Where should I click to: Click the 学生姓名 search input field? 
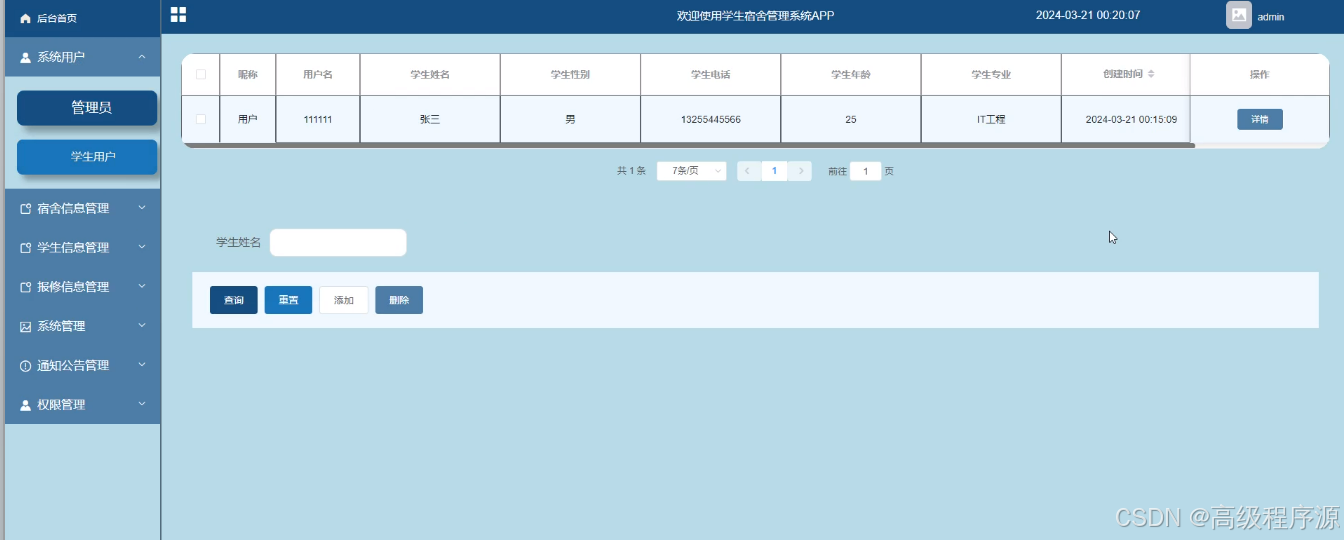[x=338, y=243]
